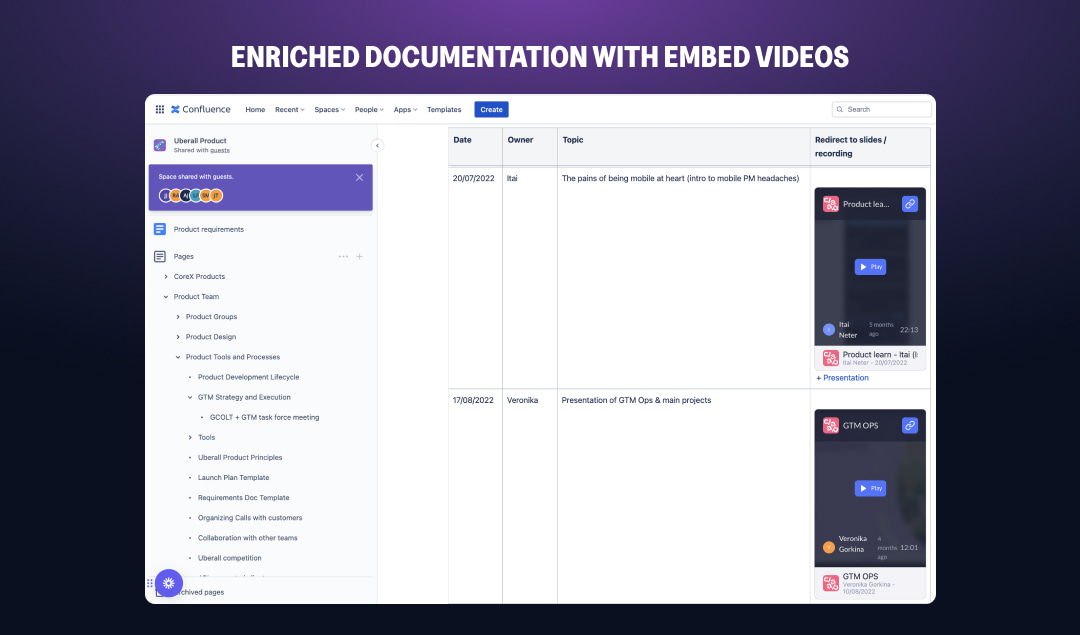Open Collaboration with other teams page

[x=248, y=538]
